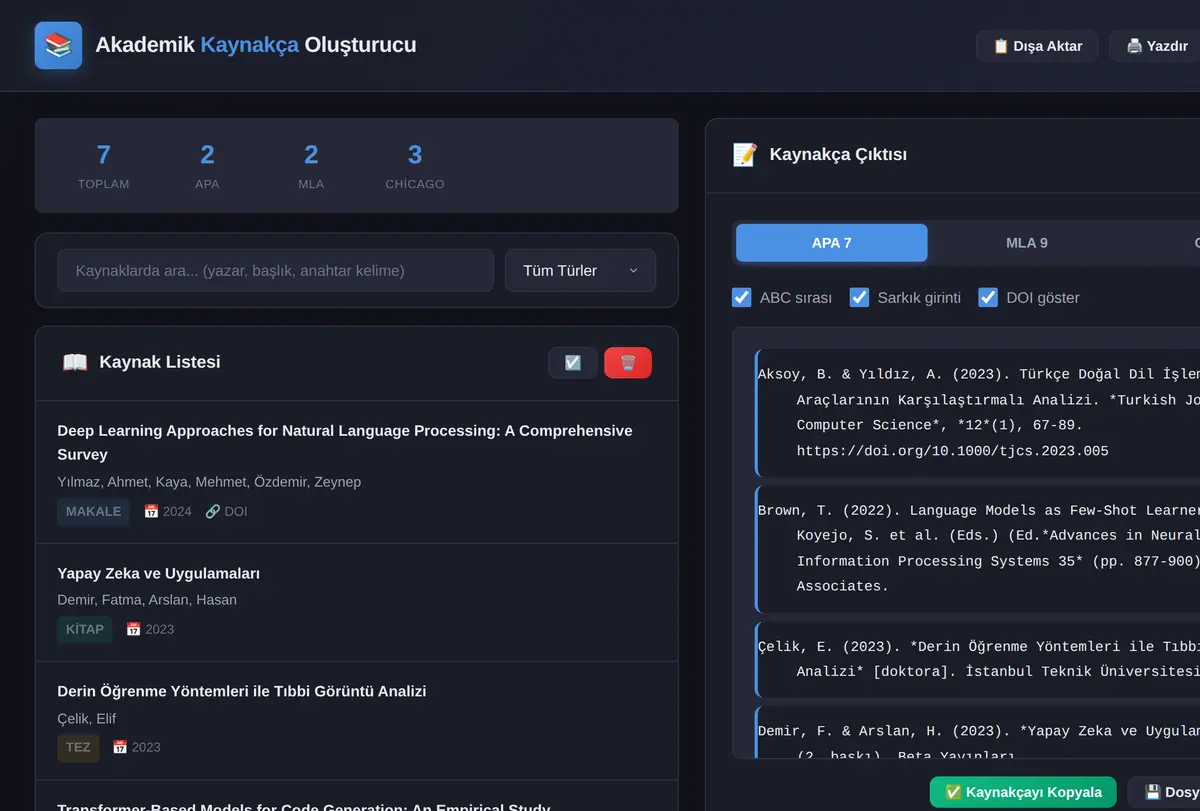Image resolution: width=1200 pixels, height=811 pixels.
Task: Click the books app logo icon
Action: [58, 46]
